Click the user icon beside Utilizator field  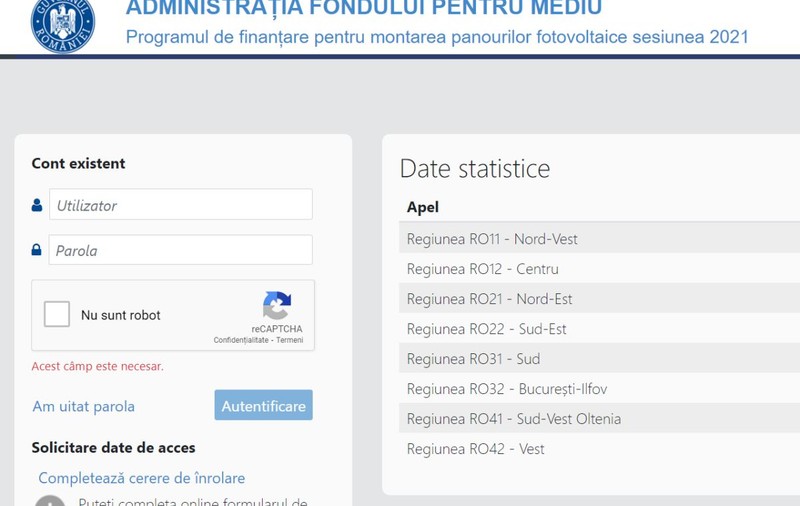pos(37,205)
